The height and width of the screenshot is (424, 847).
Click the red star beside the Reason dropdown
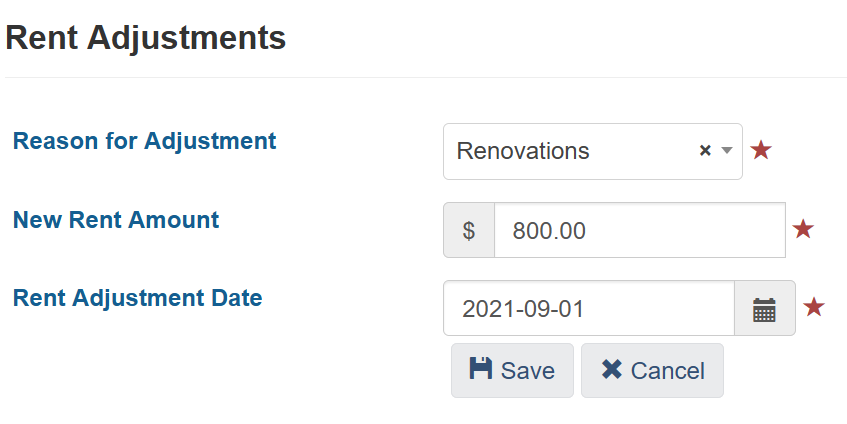click(x=761, y=150)
